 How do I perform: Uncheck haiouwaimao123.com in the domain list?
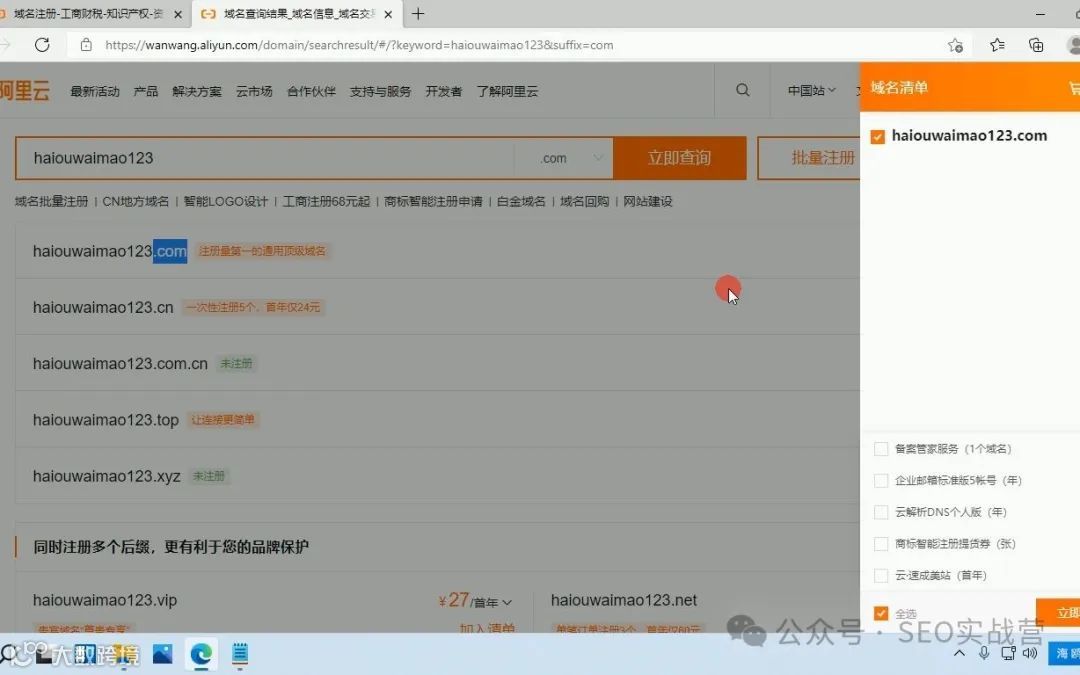(x=878, y=136)
